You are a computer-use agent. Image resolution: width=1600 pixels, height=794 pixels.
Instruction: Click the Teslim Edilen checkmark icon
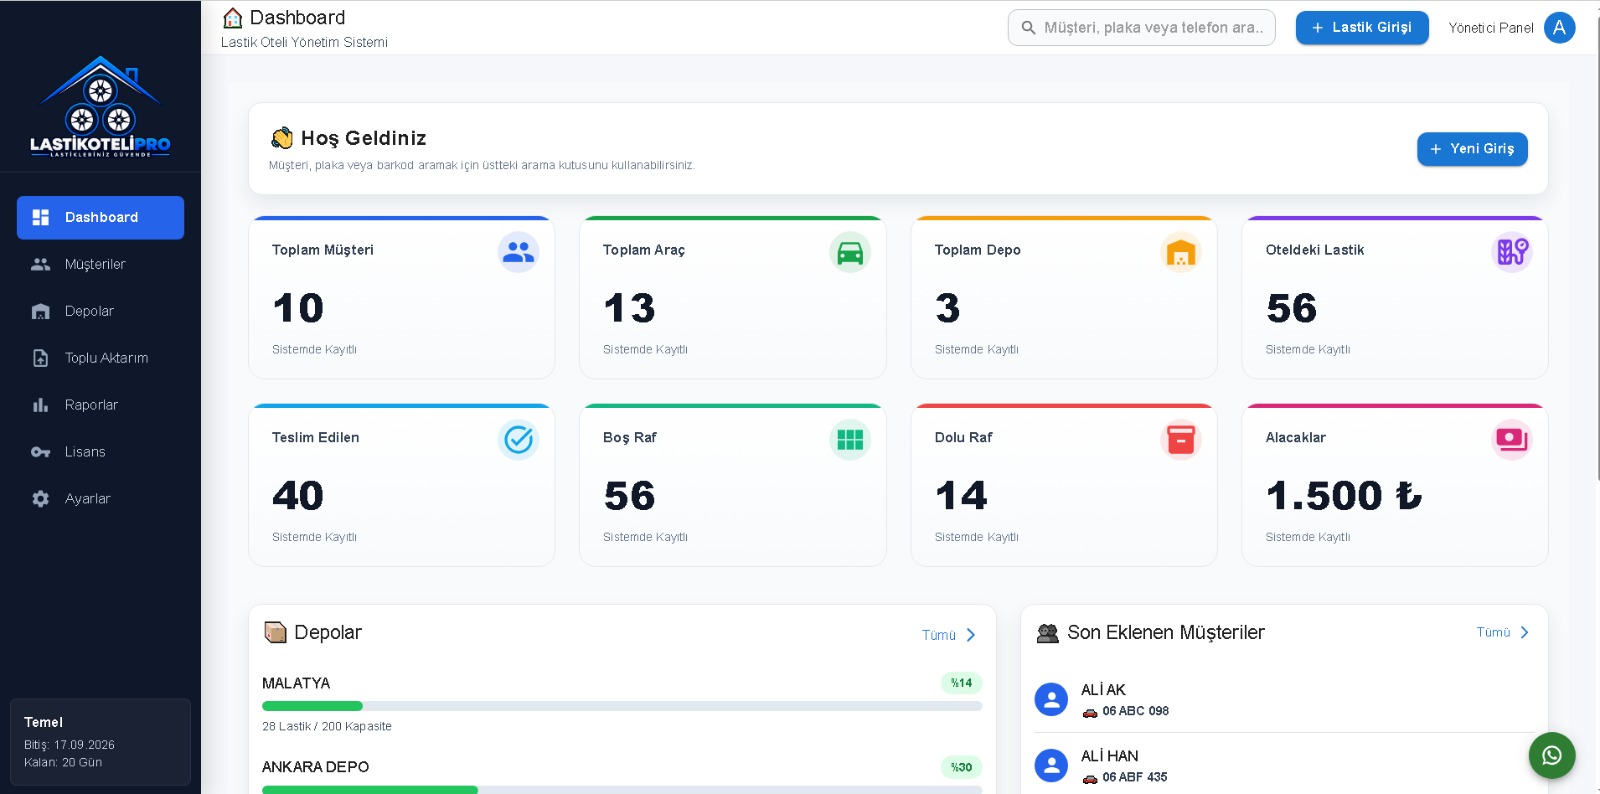coord(518,439)
